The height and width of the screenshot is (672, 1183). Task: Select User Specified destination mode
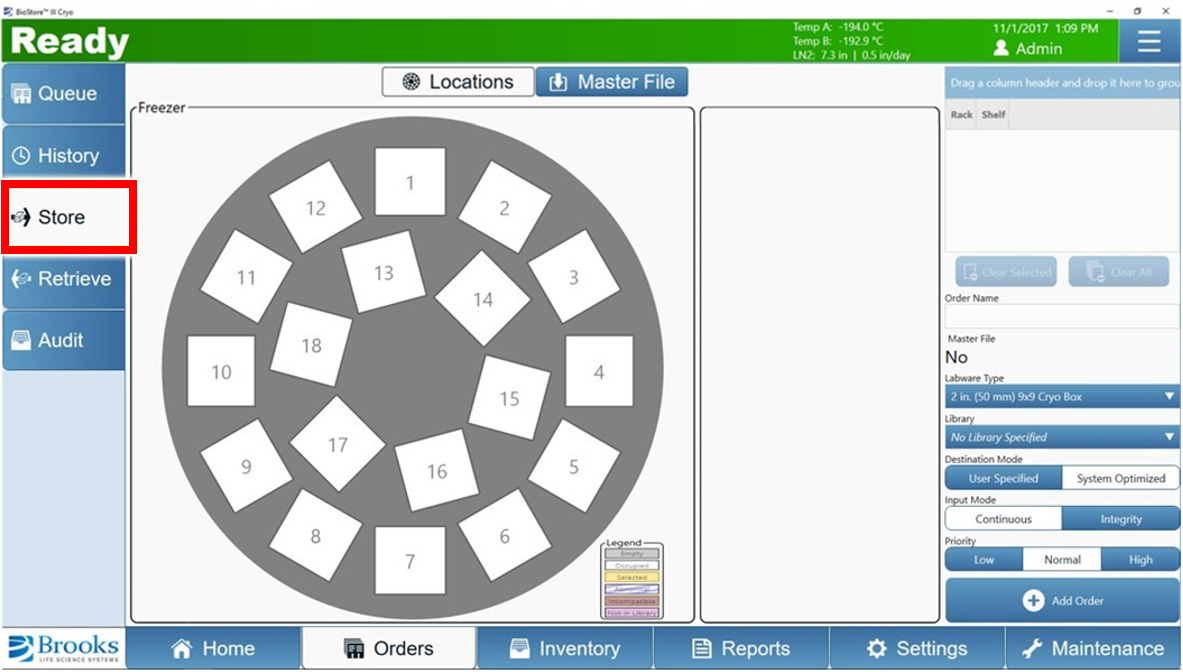(x=1003, y=478)
